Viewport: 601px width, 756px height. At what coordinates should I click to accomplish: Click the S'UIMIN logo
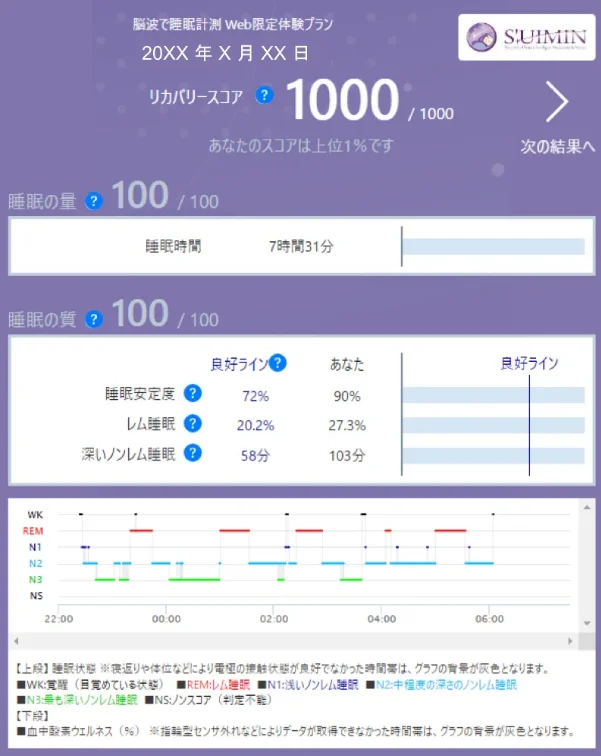[527, 38]
